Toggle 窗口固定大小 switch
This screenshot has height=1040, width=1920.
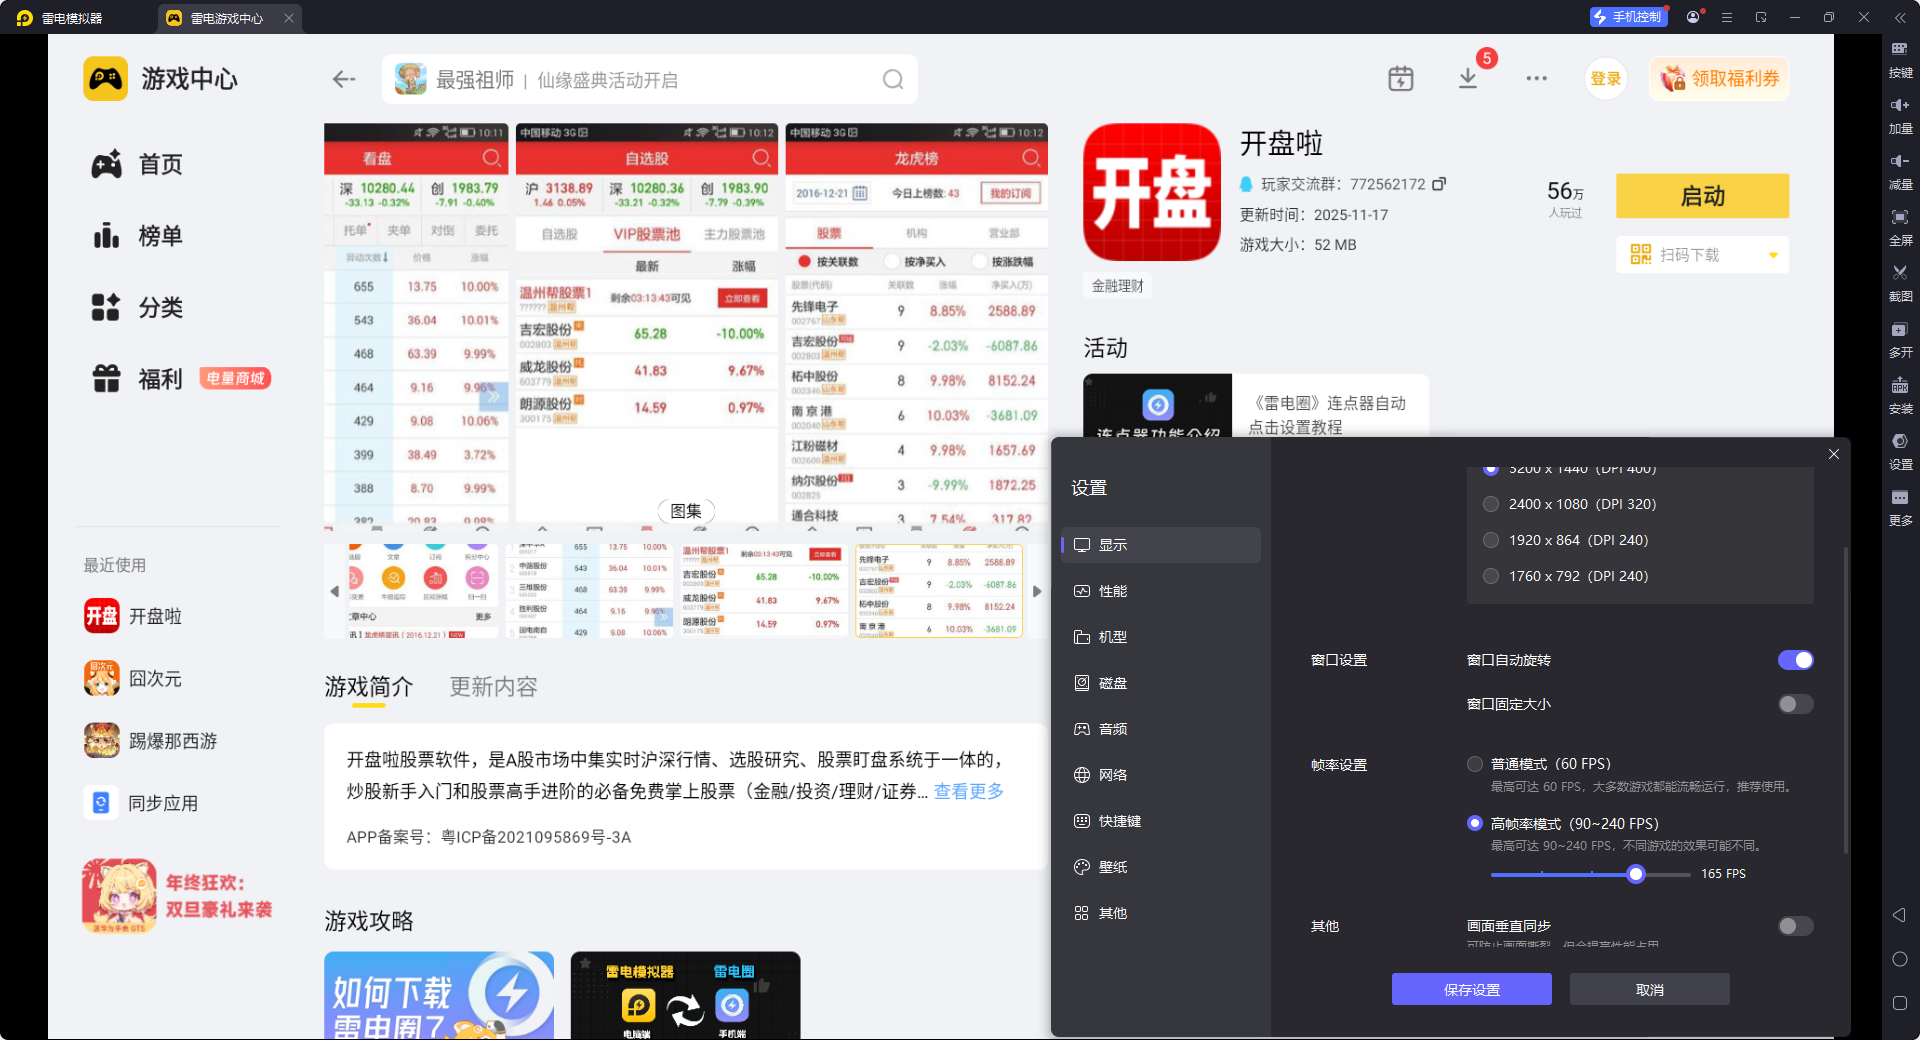coord(1795,704)
